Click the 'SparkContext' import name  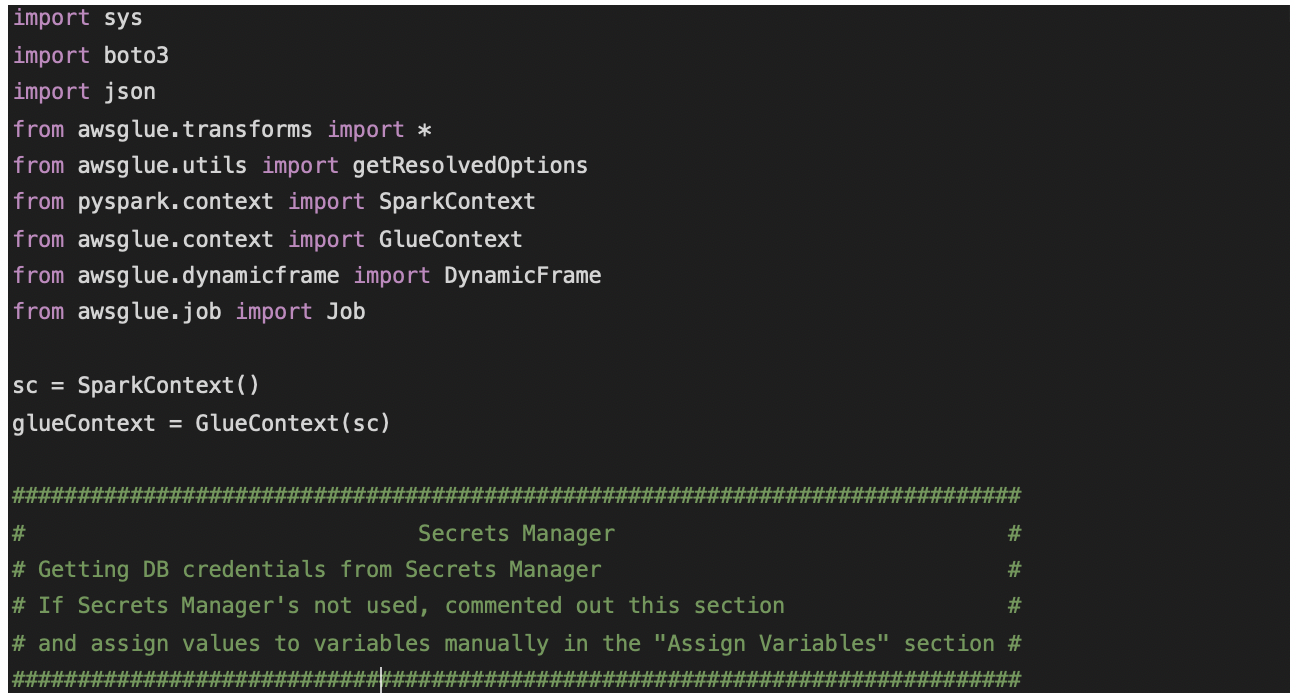coord(457,202)
